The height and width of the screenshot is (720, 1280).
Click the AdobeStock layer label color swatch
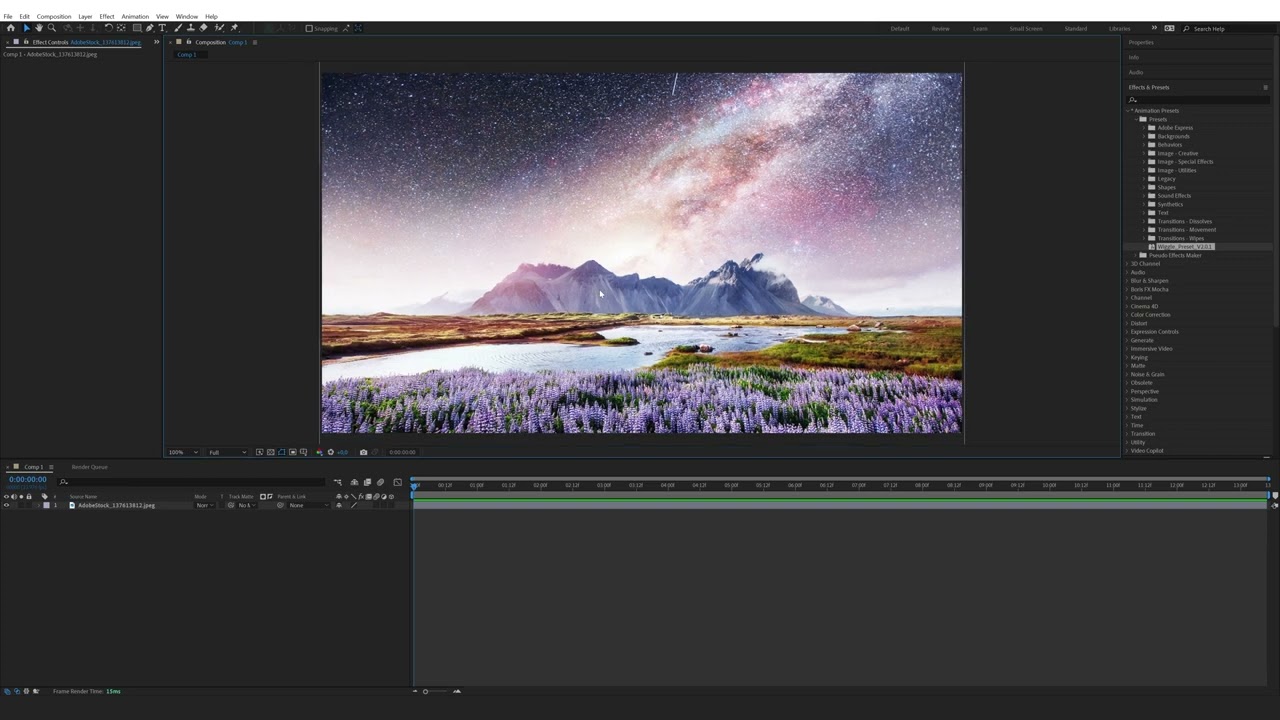(46, 505)
